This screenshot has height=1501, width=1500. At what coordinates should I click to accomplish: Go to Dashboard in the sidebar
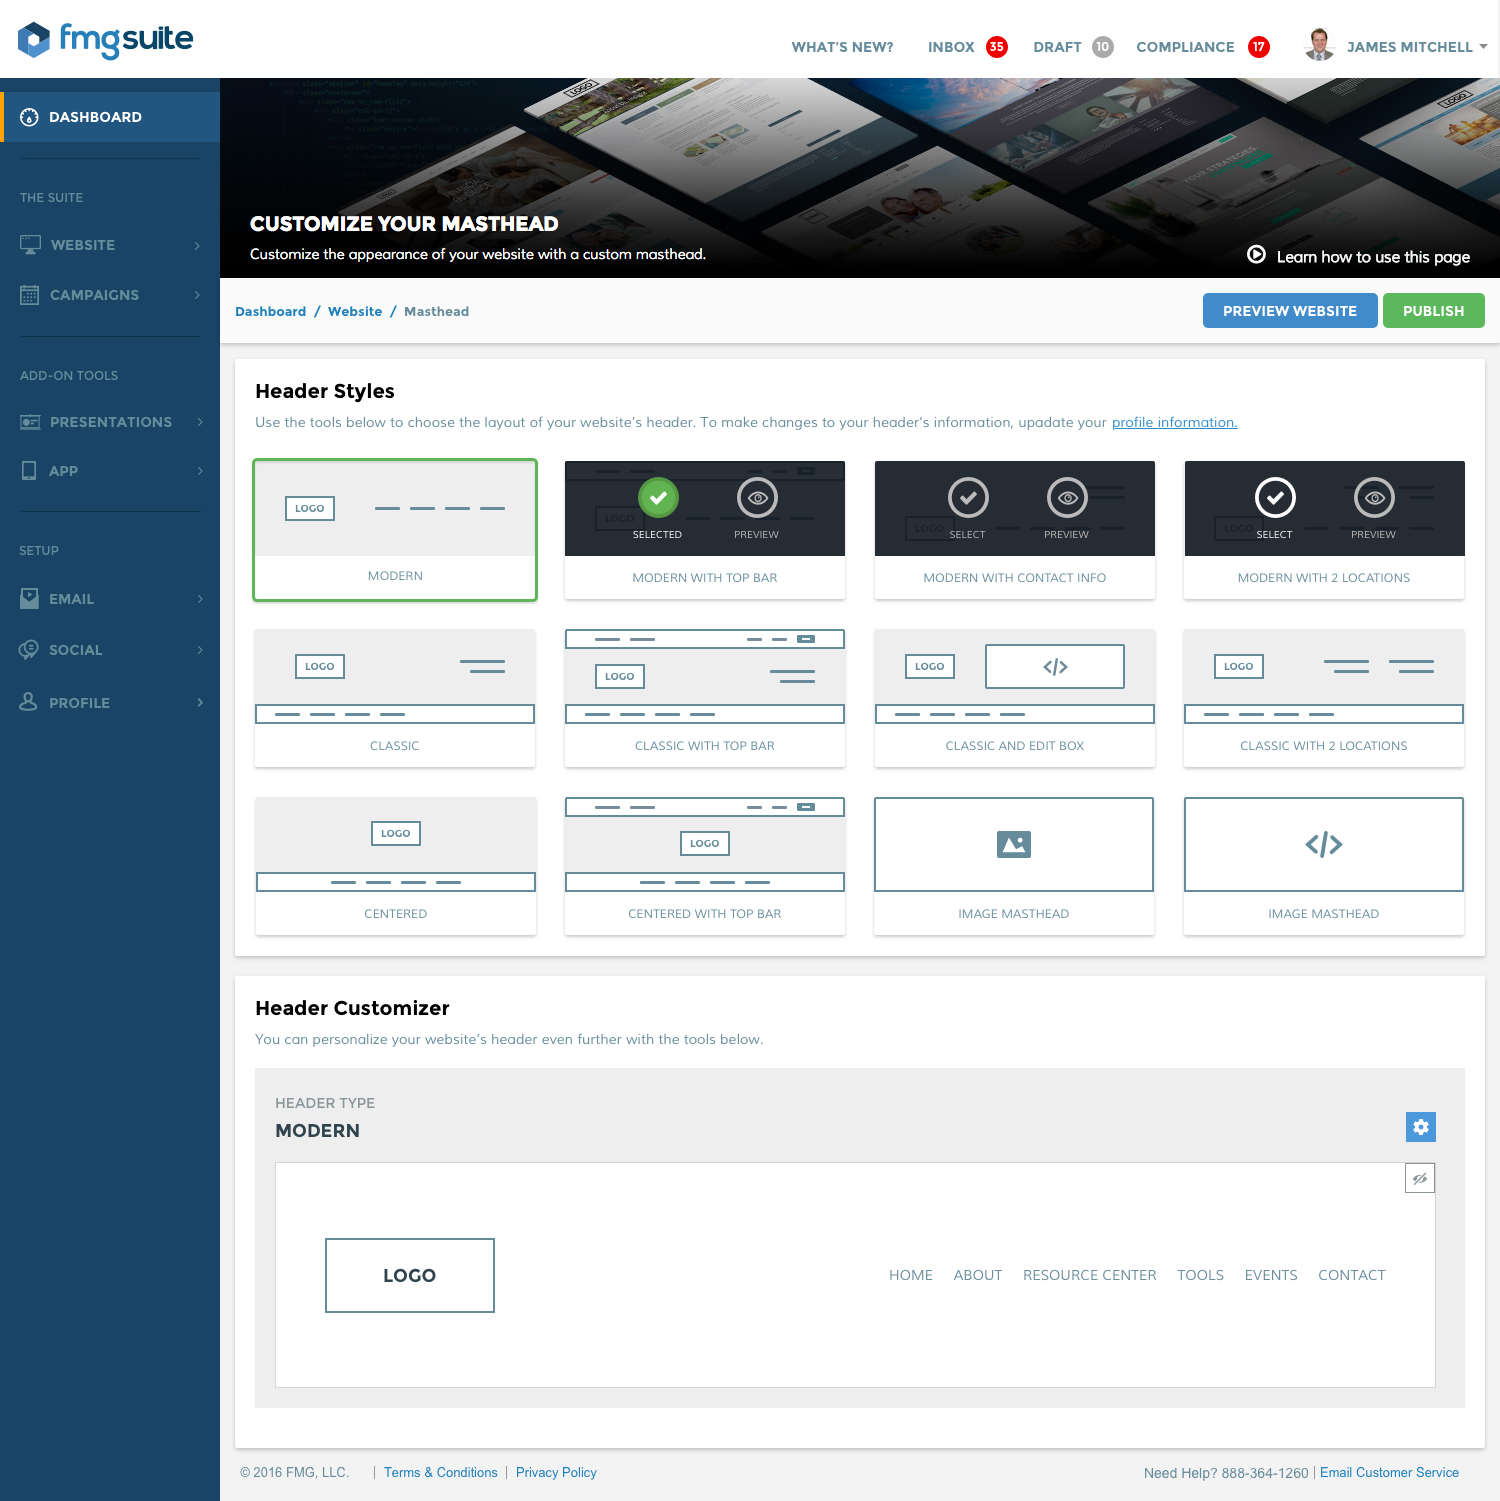click(95, 117)
